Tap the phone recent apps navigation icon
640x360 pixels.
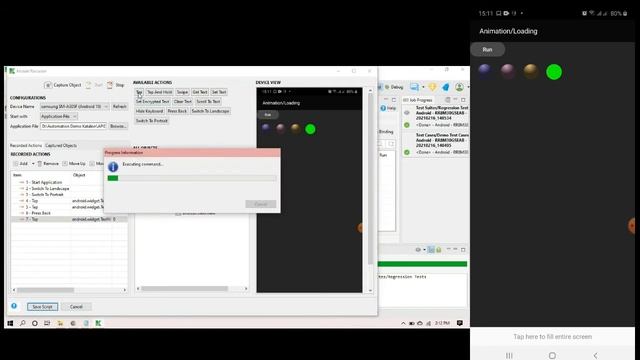click(509, 356)
